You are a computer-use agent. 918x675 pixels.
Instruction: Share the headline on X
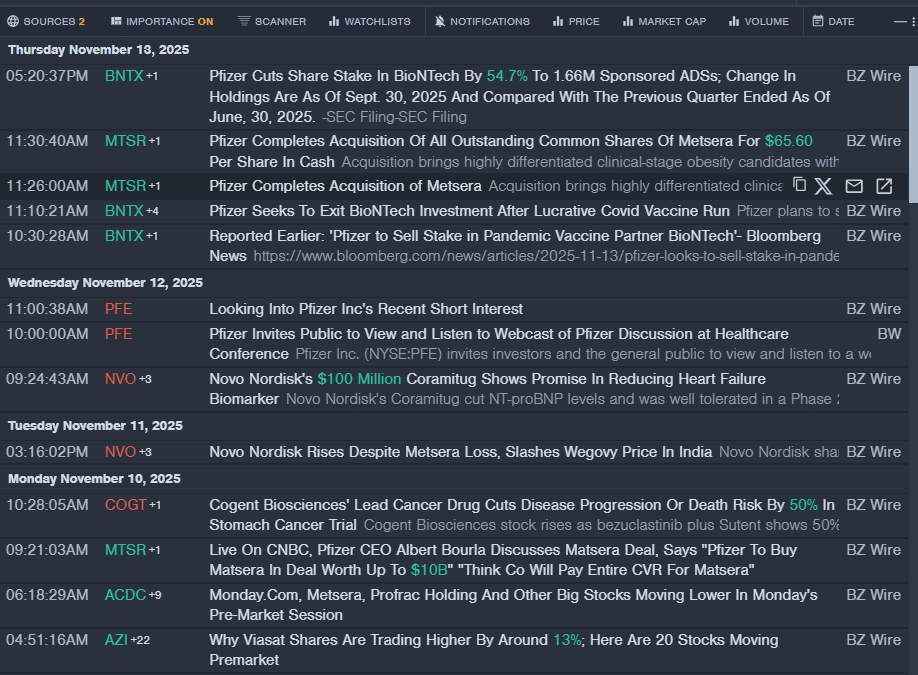[823, 186]
